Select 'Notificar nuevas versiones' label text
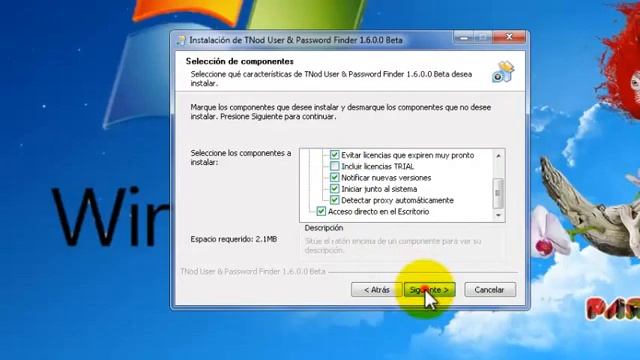 coord(386,178)
